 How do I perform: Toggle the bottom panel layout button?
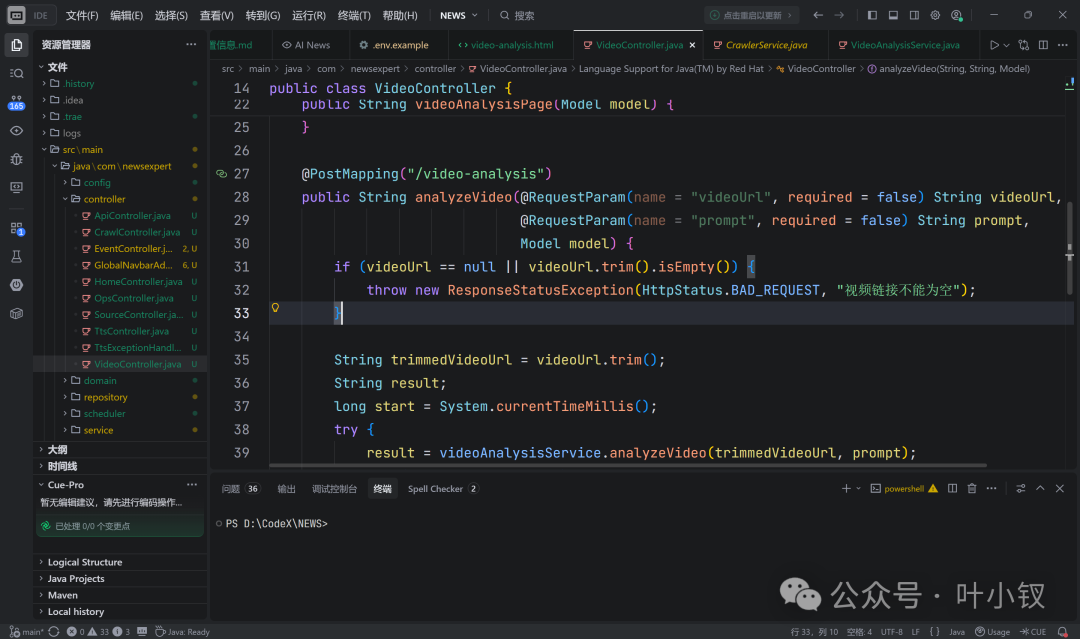[893, 15]
